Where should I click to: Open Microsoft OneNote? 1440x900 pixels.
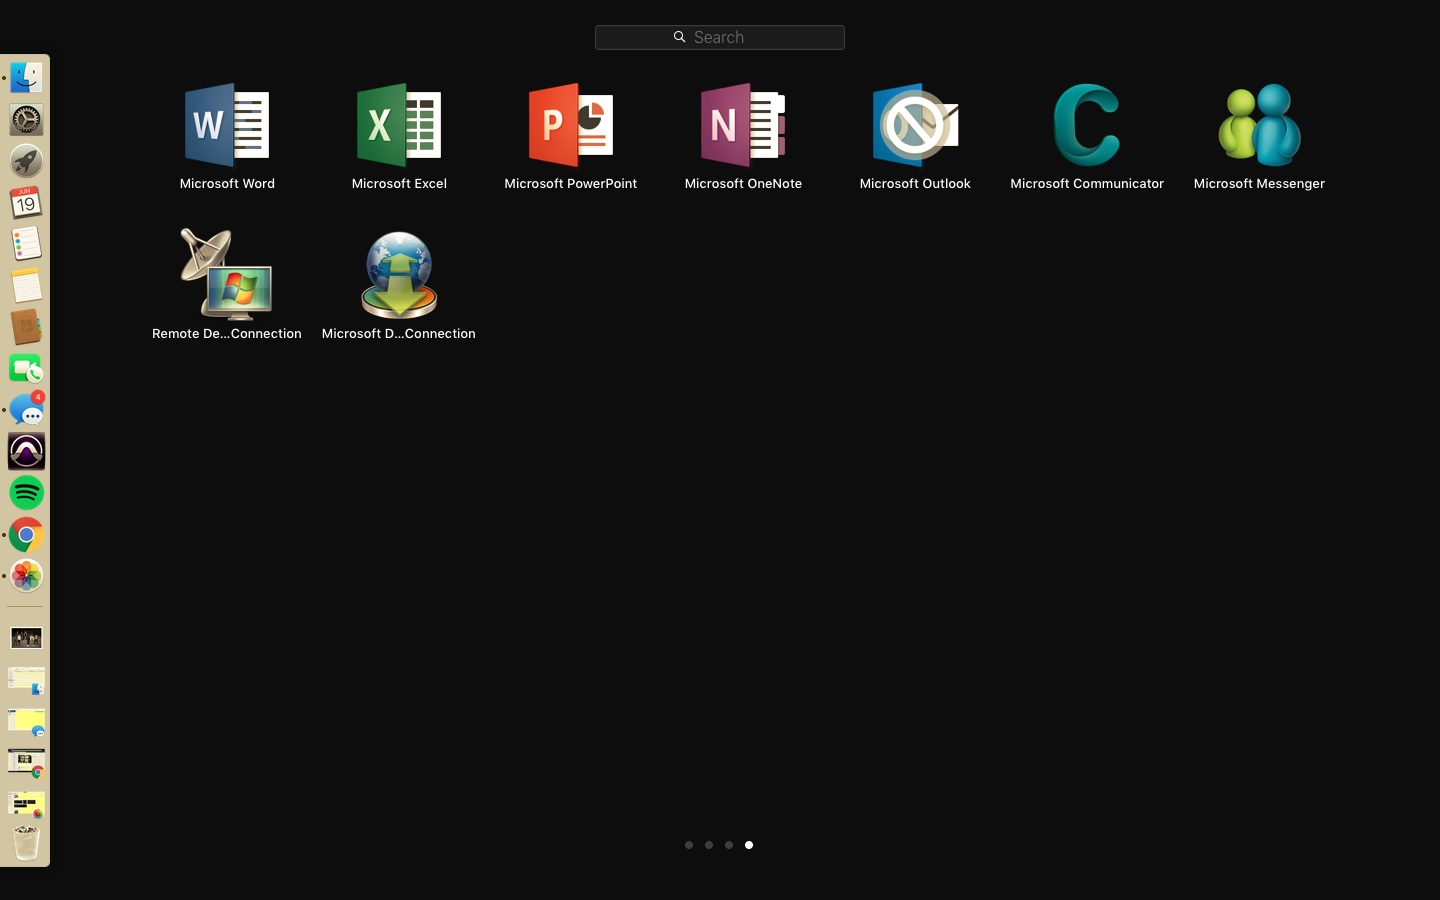[x=743, y=125]
